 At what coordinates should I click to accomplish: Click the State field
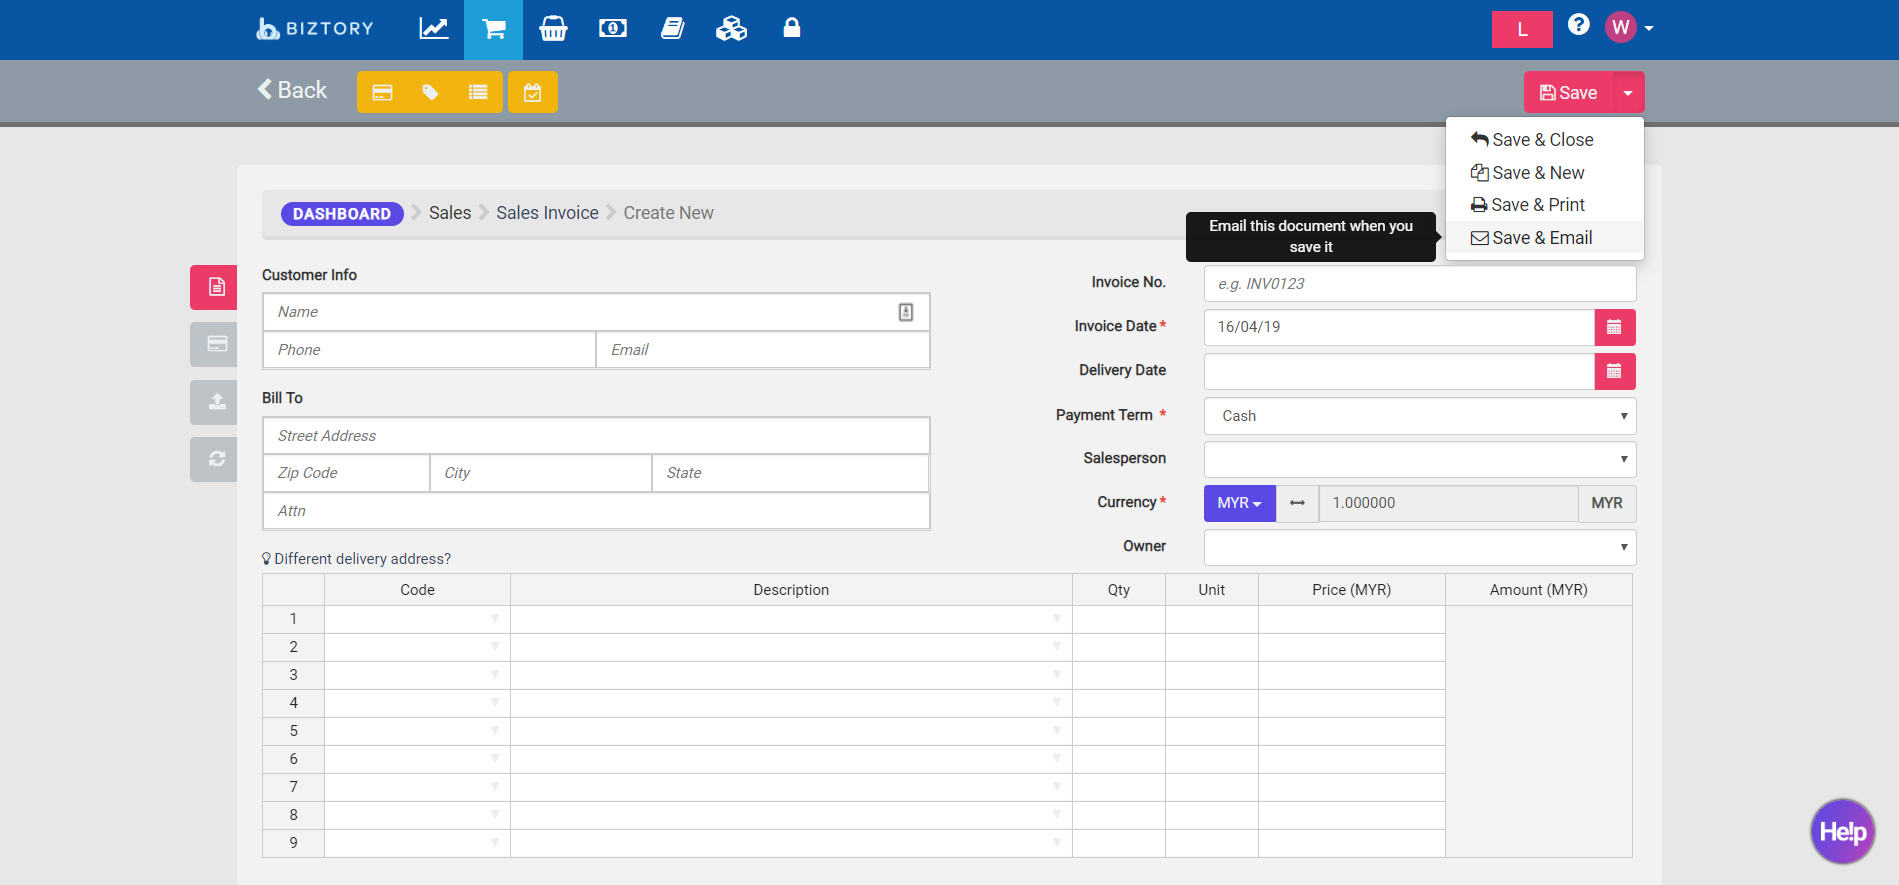pyautogui.click(x=791, y=473)
